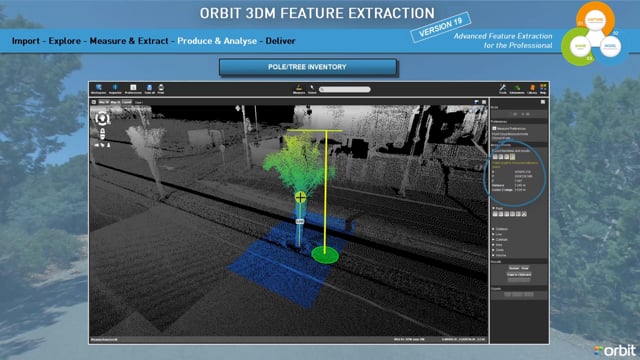
Task: Click the last icon in the Point row
Action: [524, 214]
